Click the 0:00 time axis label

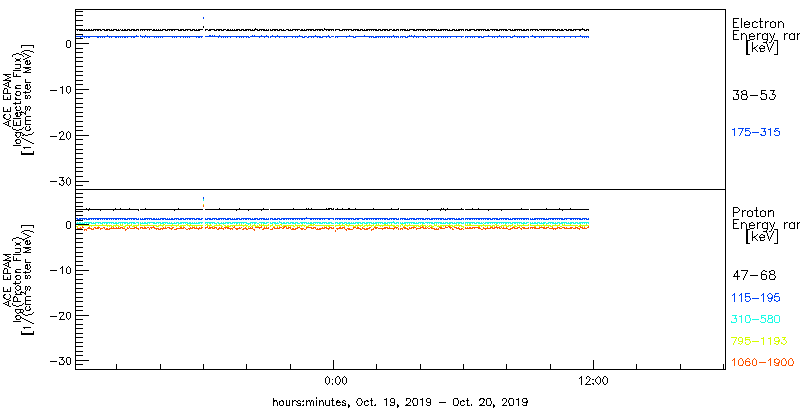tap(336, 380)
